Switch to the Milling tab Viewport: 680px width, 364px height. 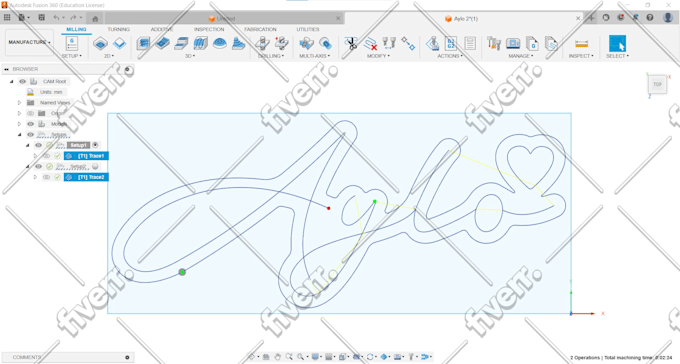click(x=76, y=29)
